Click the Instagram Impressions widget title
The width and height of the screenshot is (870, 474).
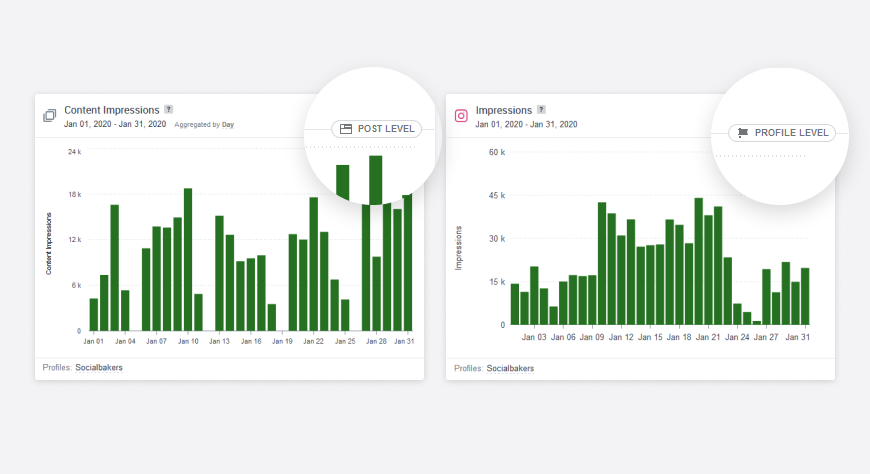[x=504, y=110]
